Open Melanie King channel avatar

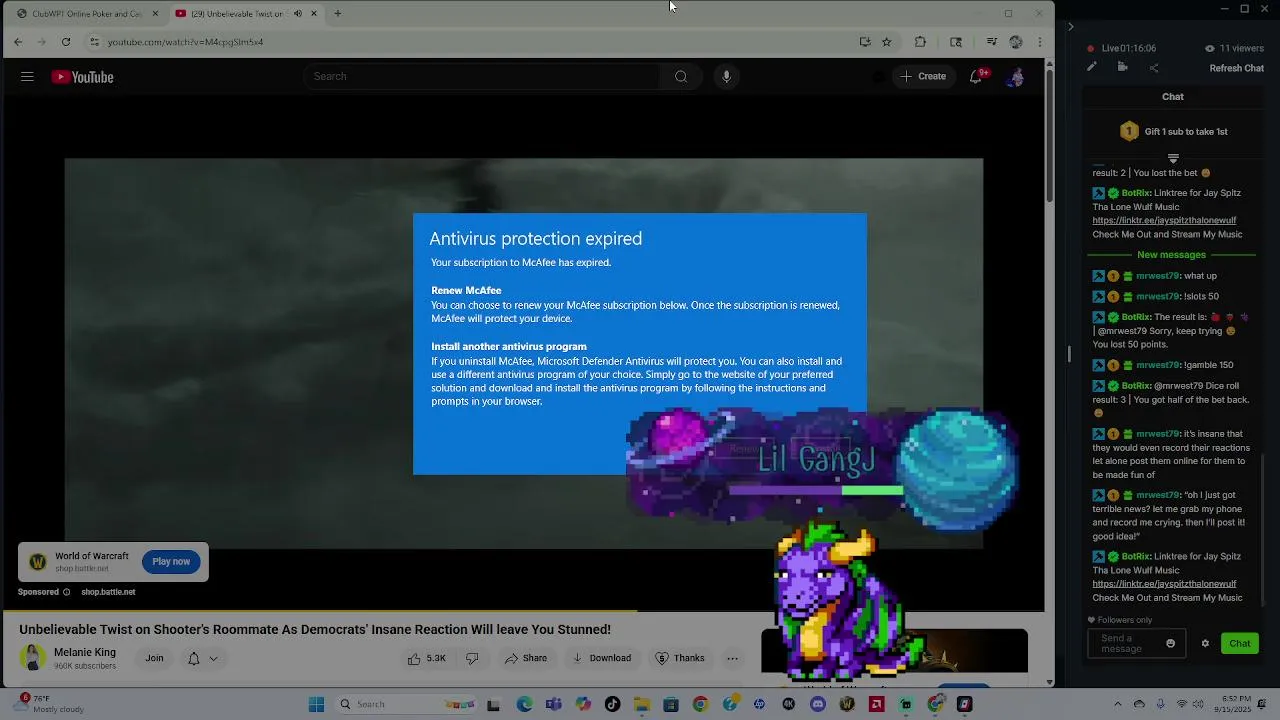tap(33, 658)
